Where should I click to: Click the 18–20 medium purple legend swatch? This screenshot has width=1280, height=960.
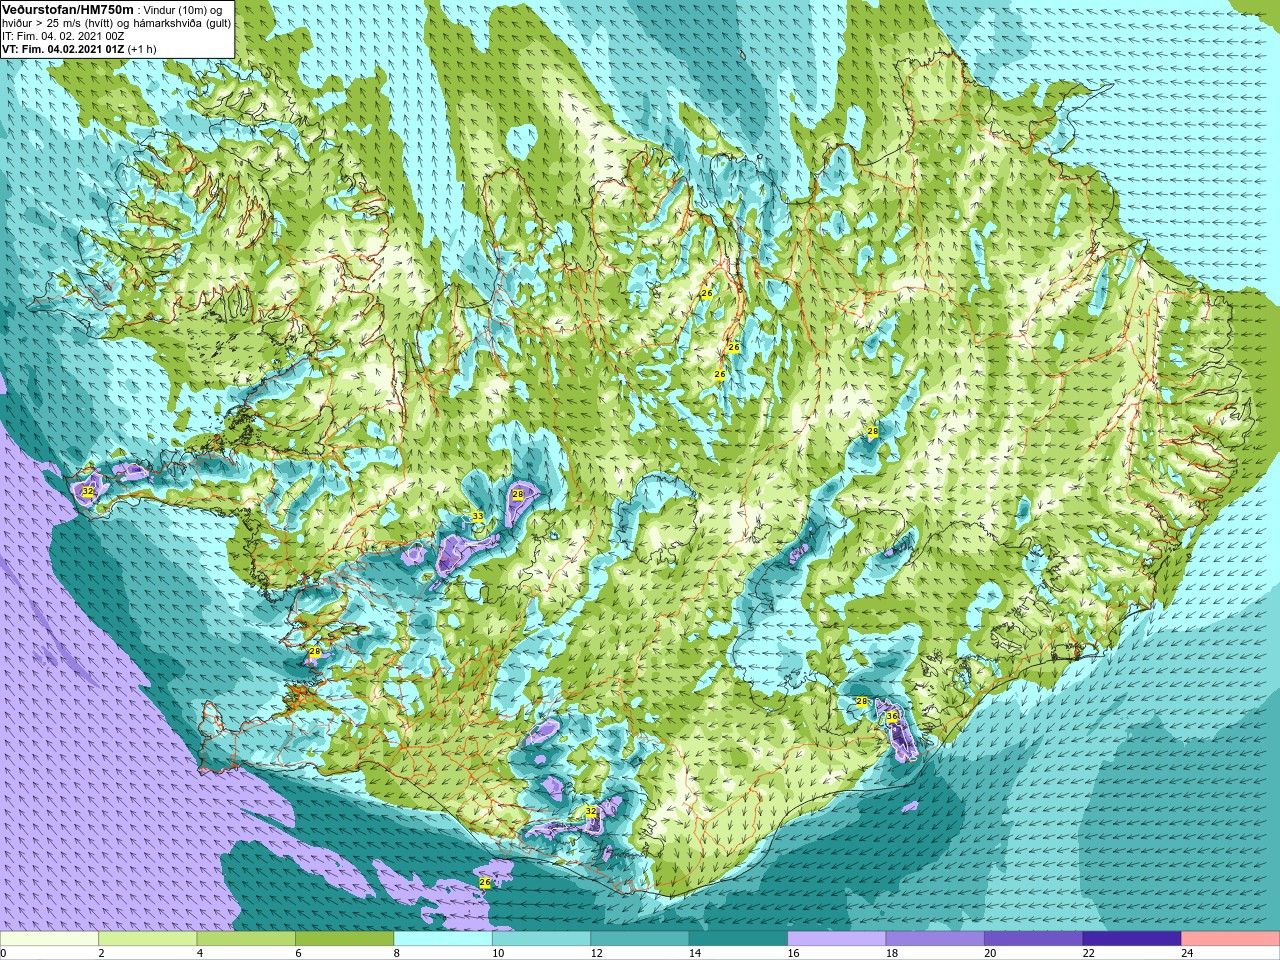click(x=935, y=939)
